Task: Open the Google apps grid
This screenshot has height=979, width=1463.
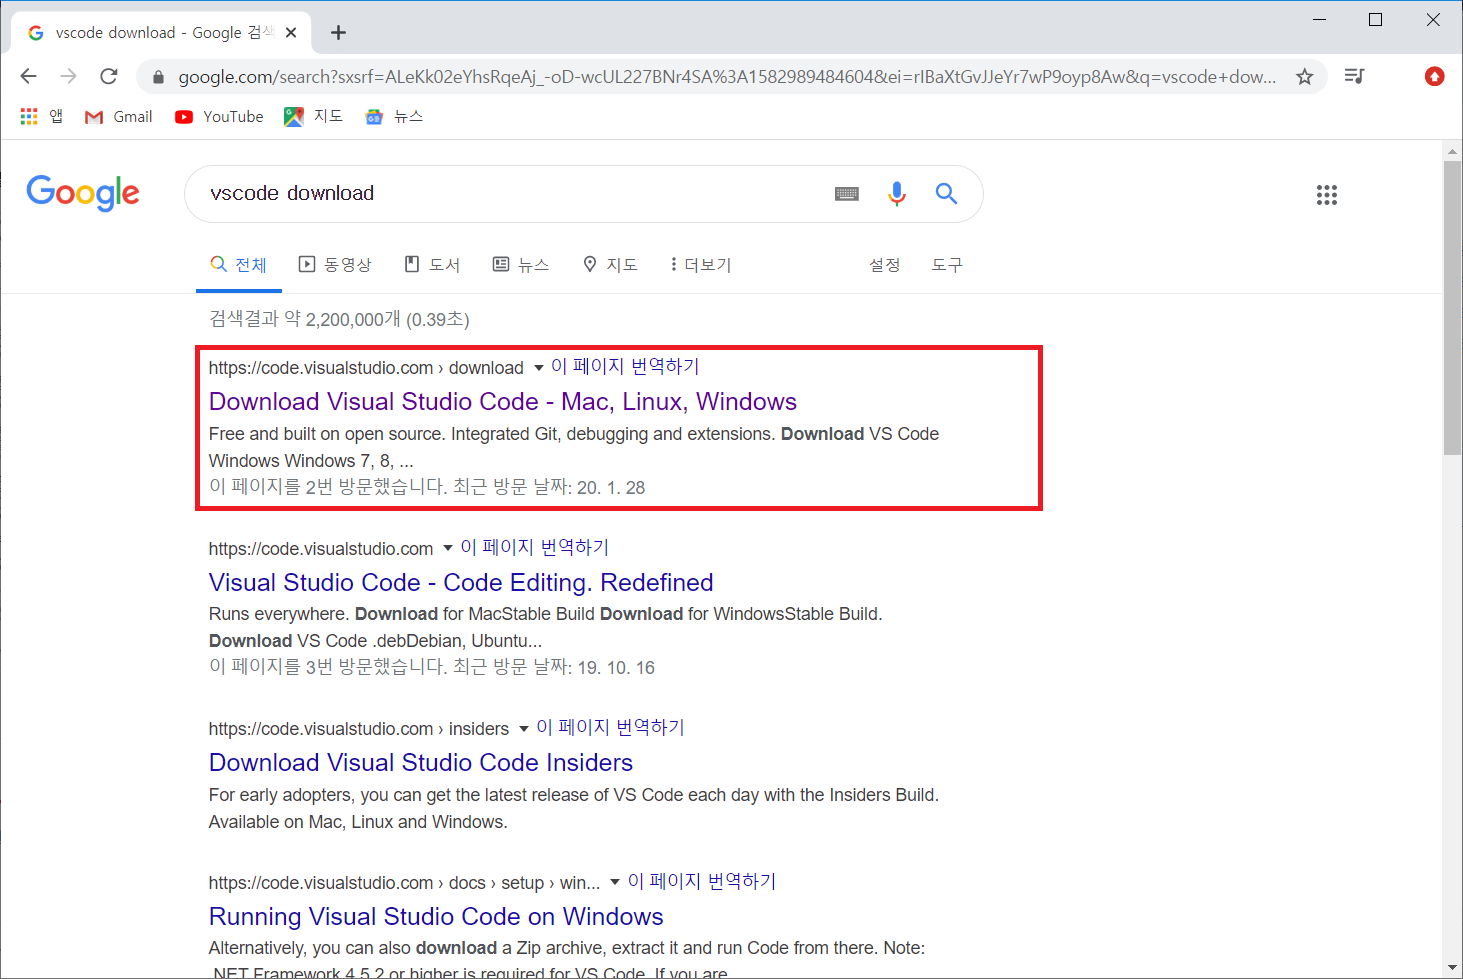Action: (x=1327, y=195)
